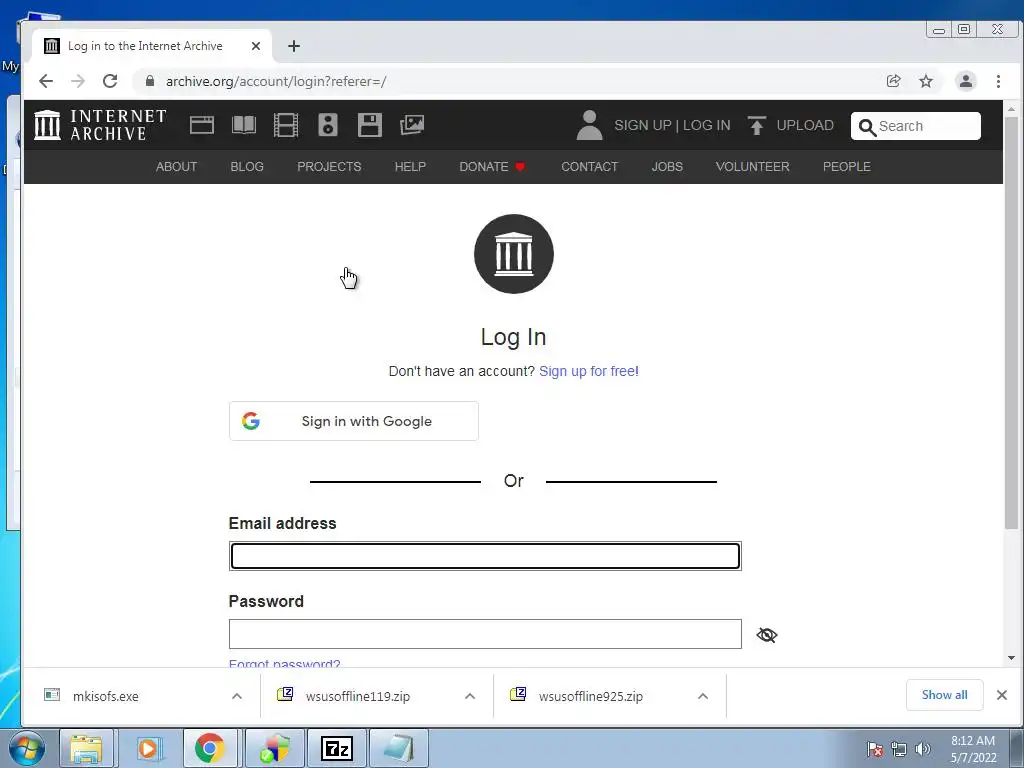Open the Chrome profile icon
The image size is (1024, 768).
click(x=966, y=81)
